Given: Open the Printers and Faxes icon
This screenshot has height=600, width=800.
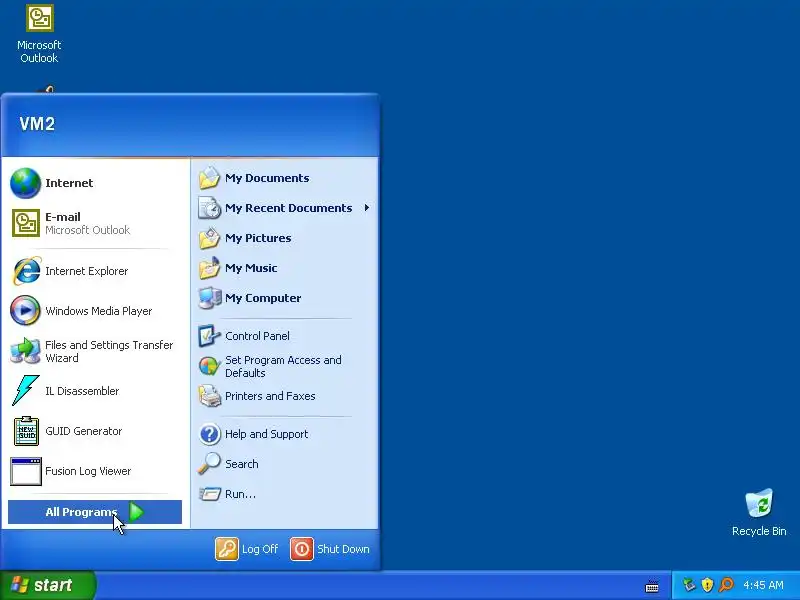Looking at the screenshot, I should coord(209,396).
